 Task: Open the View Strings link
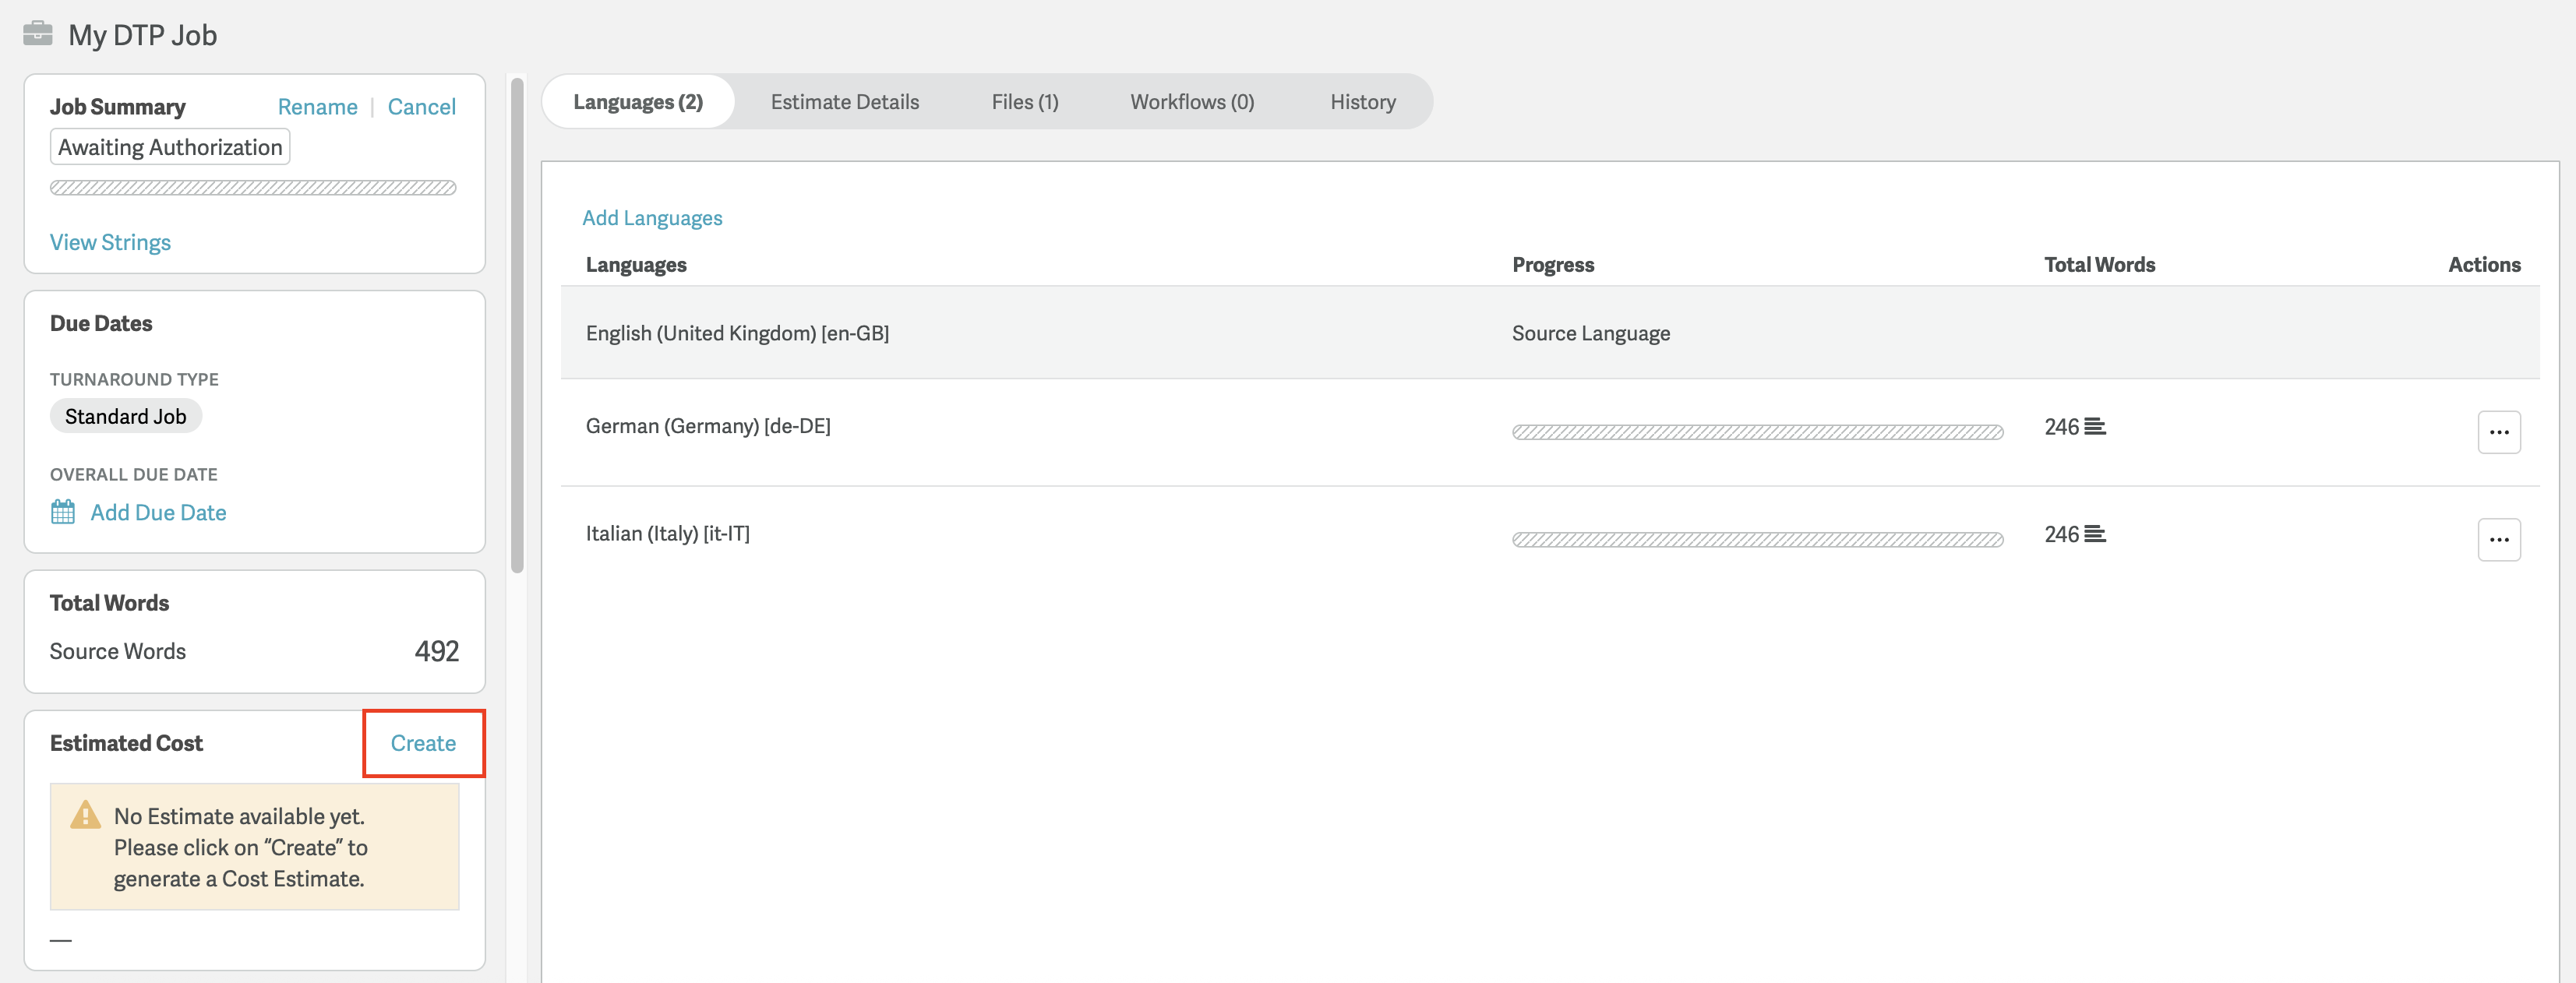point(110,242)
